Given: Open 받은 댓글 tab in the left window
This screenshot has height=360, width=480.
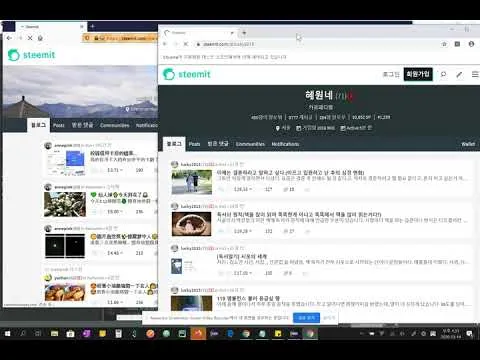Looking at the screenshot, I should 82,125.
